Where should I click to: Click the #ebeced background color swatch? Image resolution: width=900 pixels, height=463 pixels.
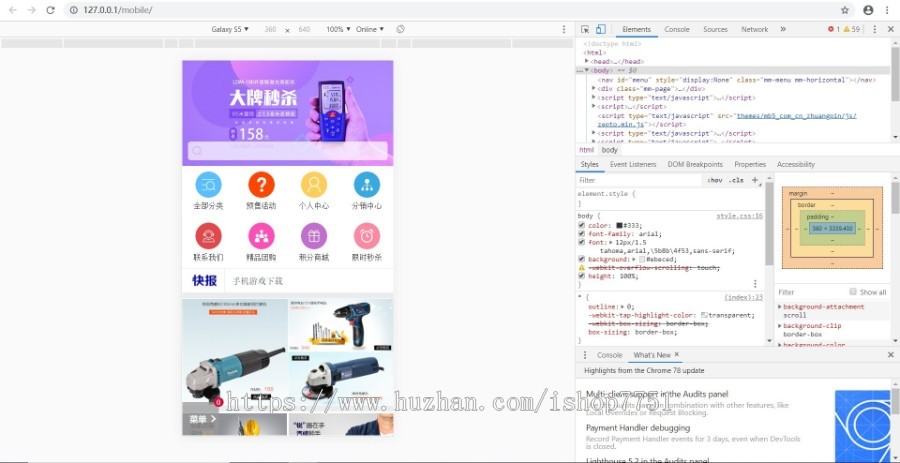tap(642, 259)
